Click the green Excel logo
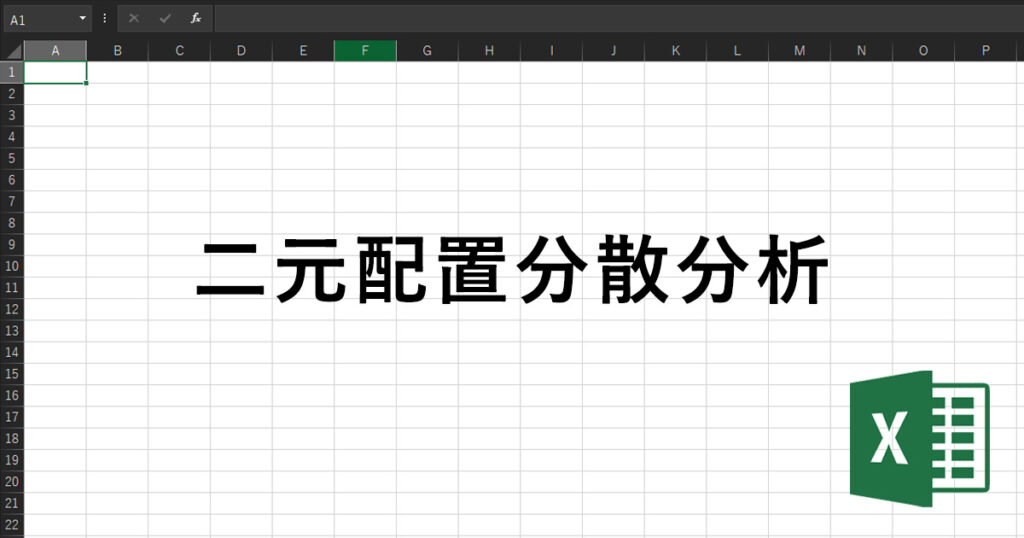Viewport: 1024px width, 538px height. (918, 438)
